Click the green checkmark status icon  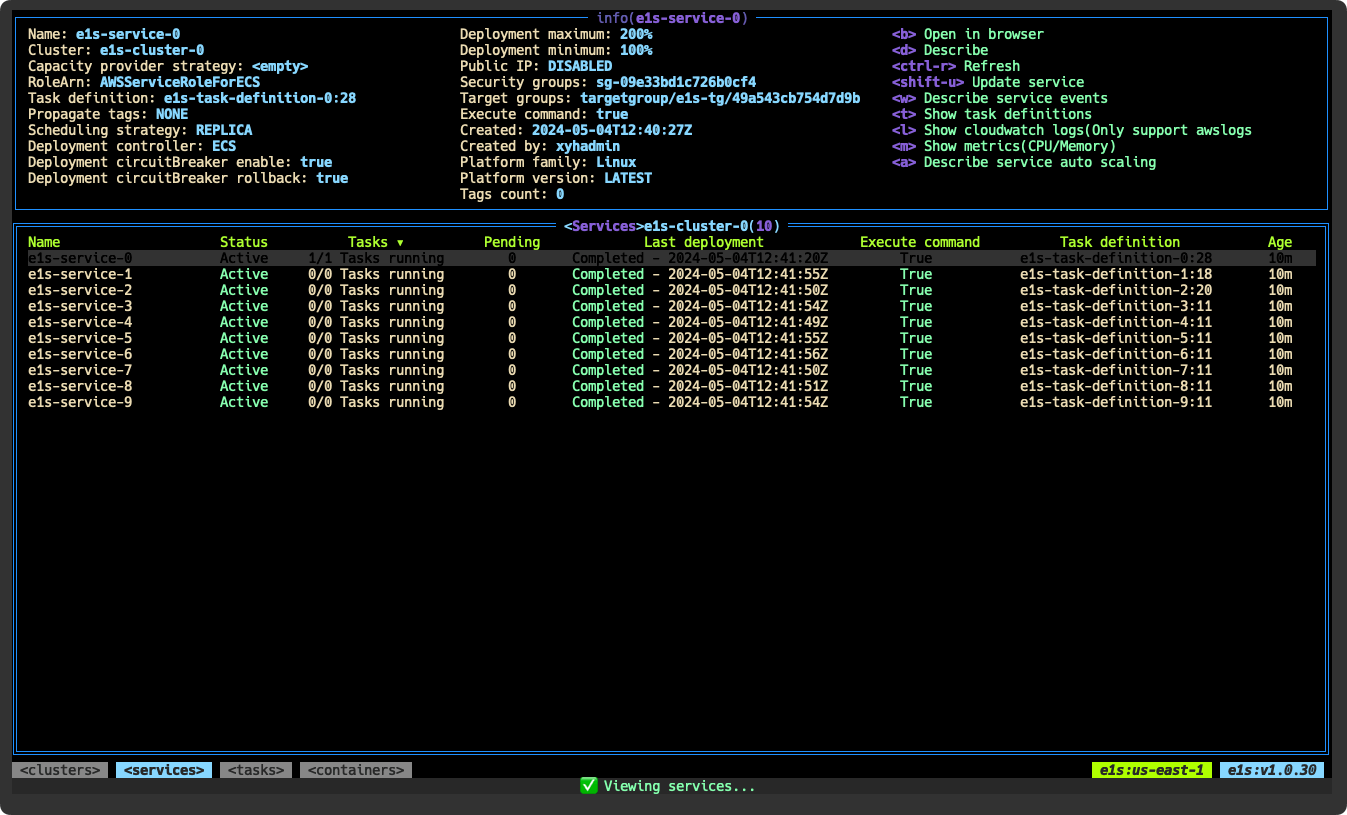[x=588, y=786]
